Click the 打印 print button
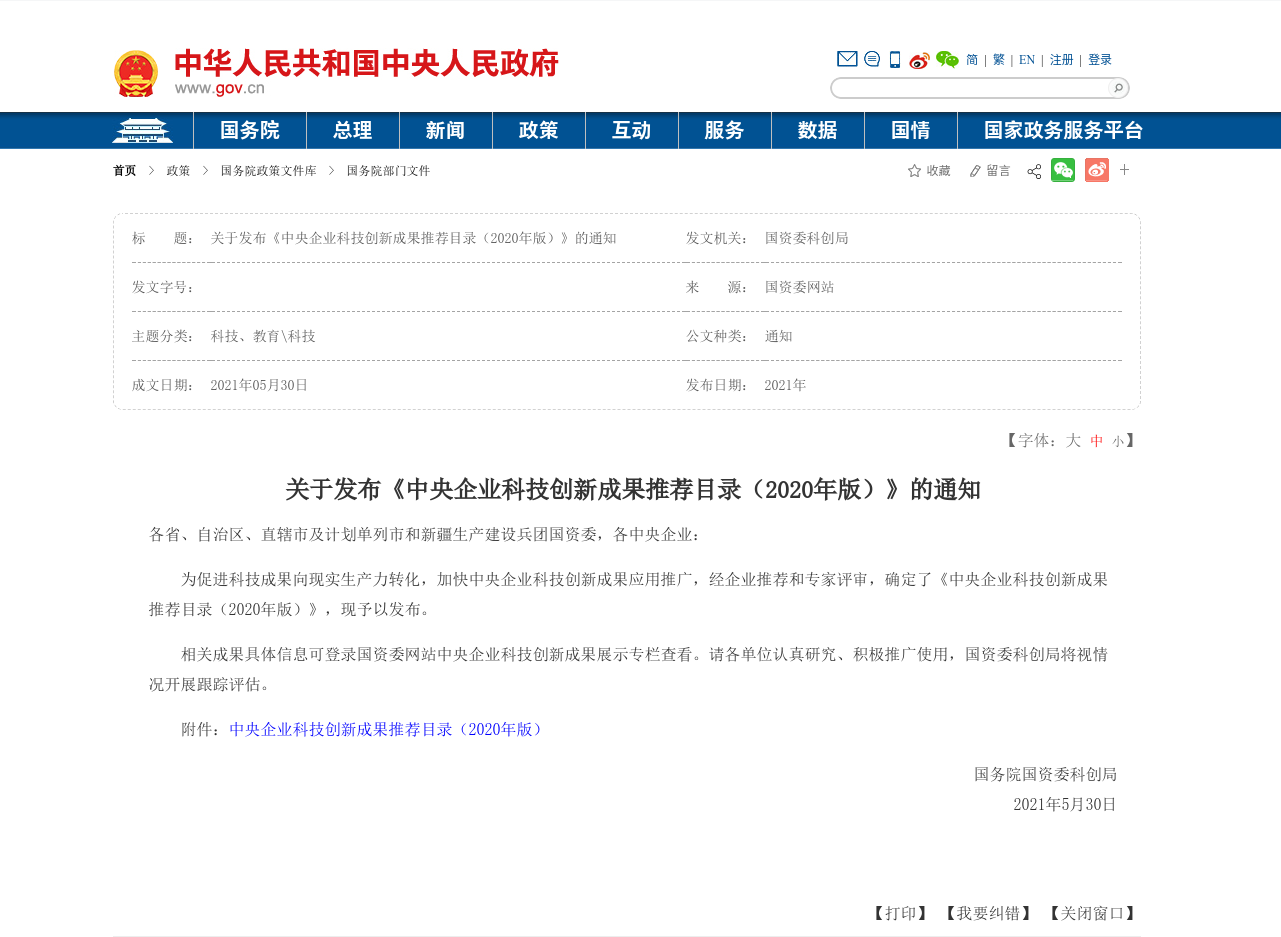This screenshot has width=1281, height=937. tap(899, 912)
